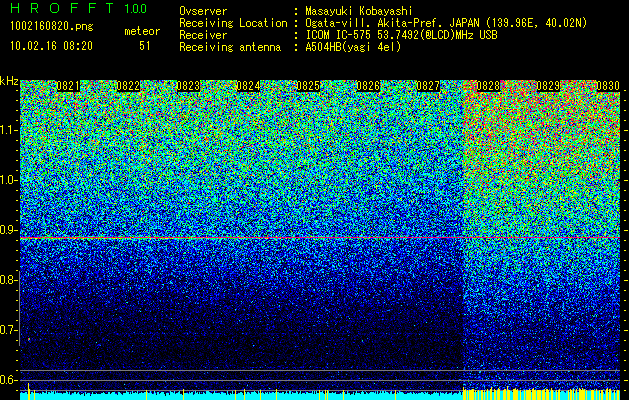
Task: Click the 0828 time marker
Action: tap(488, 86)
